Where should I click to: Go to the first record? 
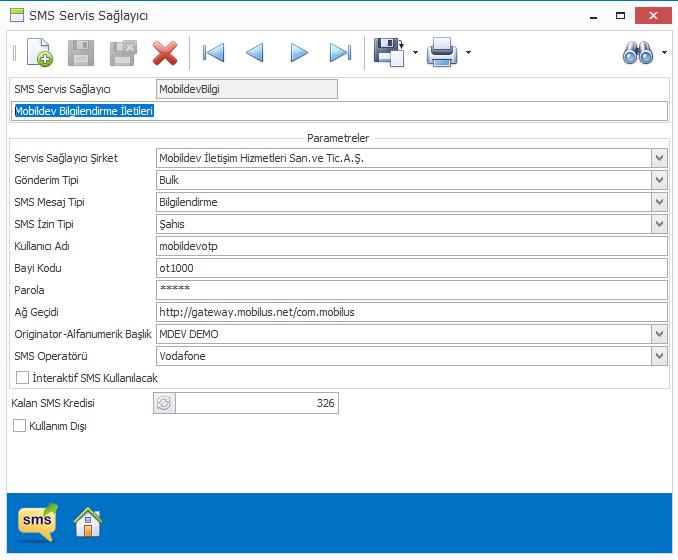pos(213,53)
